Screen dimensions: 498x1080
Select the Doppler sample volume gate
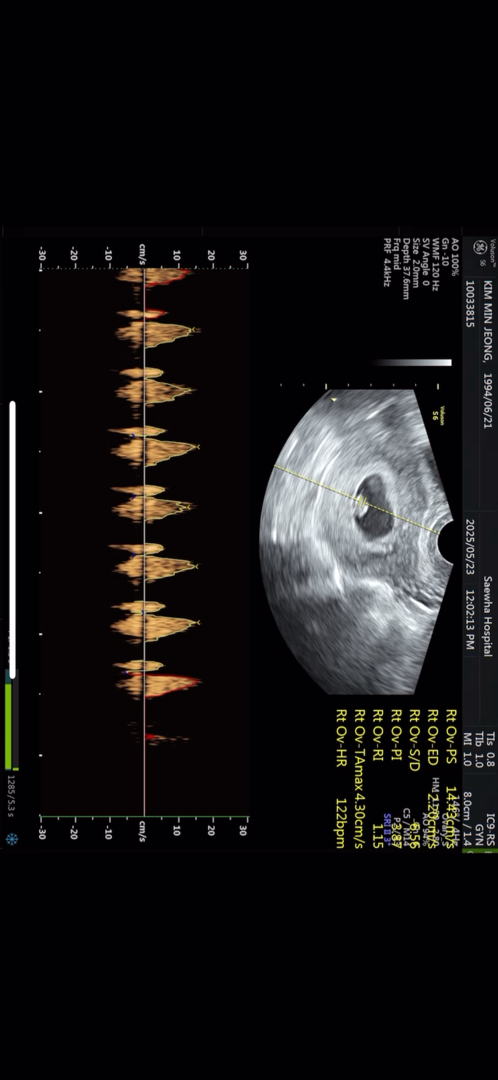coord(362,502)
